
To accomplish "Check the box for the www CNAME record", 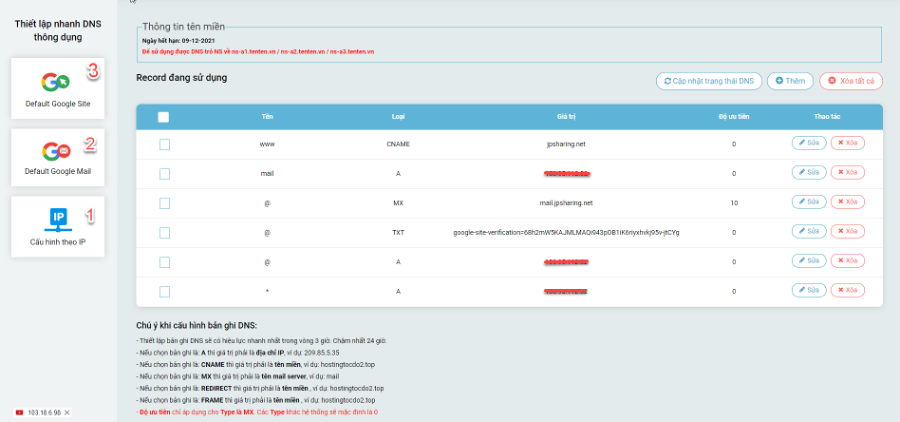I will pyautogui.click(x=165, y=145).
